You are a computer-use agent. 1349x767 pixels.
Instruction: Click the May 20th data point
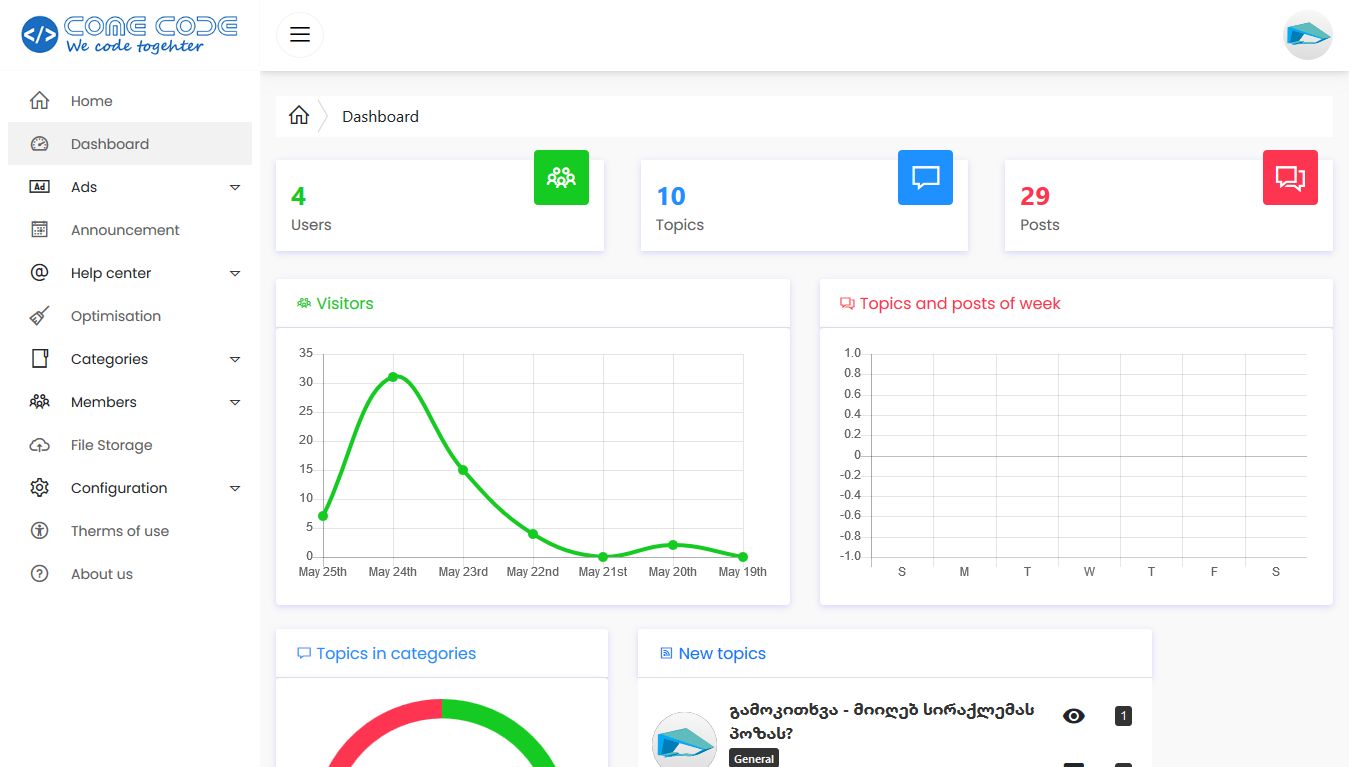[673, 545]
